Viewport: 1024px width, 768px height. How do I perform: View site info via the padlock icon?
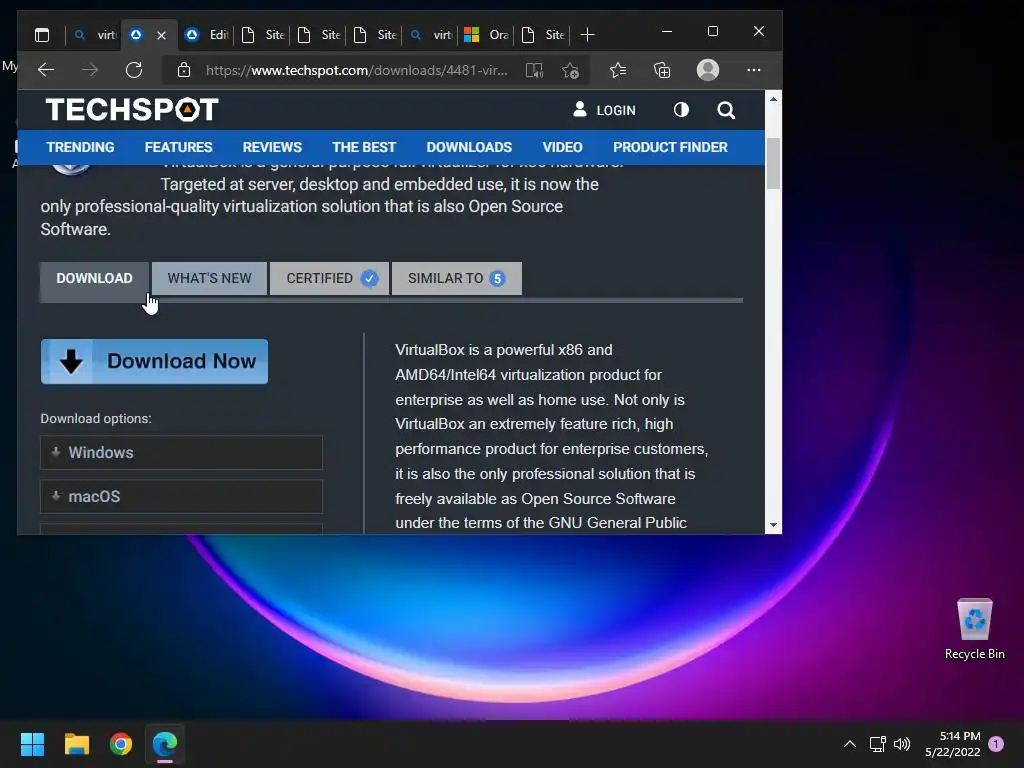coord(184,70)
